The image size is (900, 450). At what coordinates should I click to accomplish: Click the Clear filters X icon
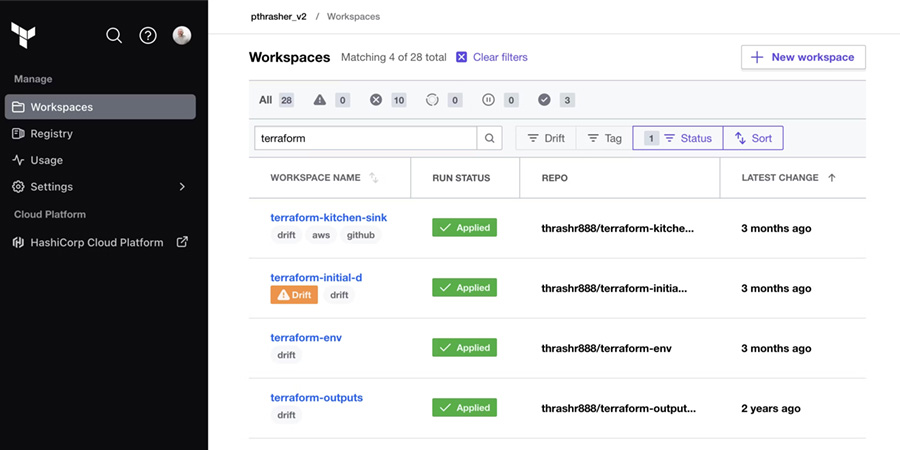pyautogui.click(x=461, y=57)
